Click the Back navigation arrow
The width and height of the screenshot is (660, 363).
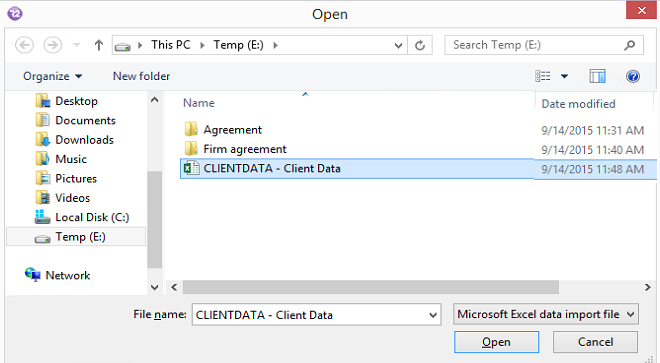[24, 45]
